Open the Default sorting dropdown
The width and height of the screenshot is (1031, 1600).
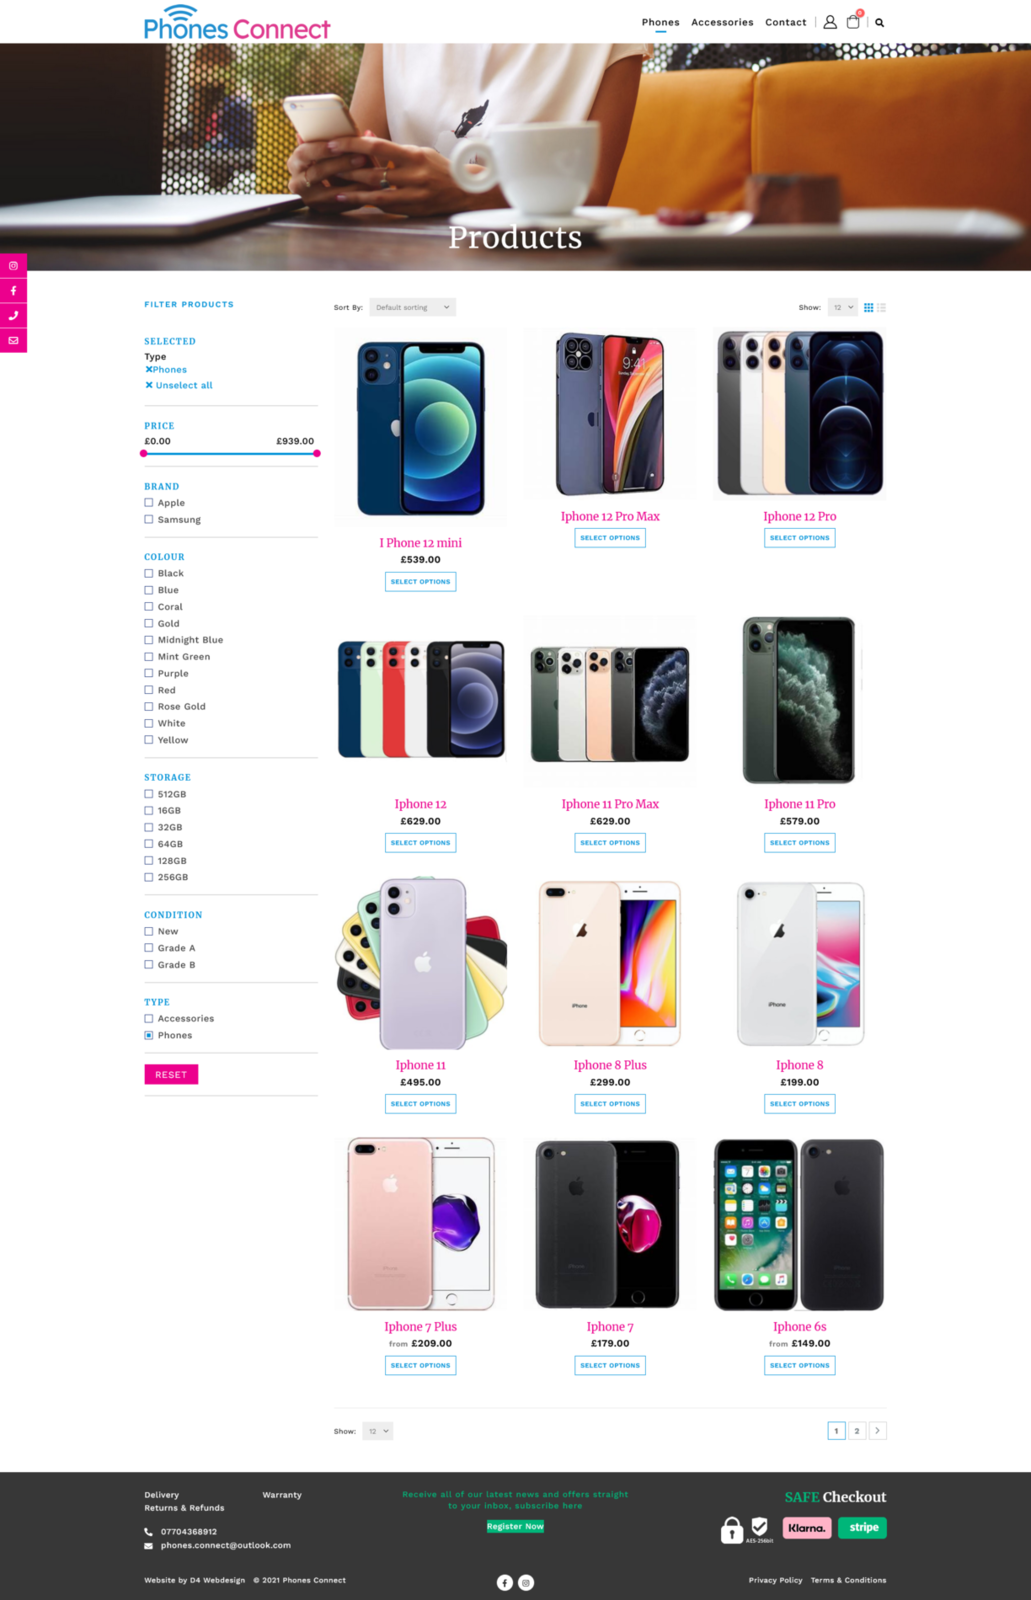coord(413,307)
